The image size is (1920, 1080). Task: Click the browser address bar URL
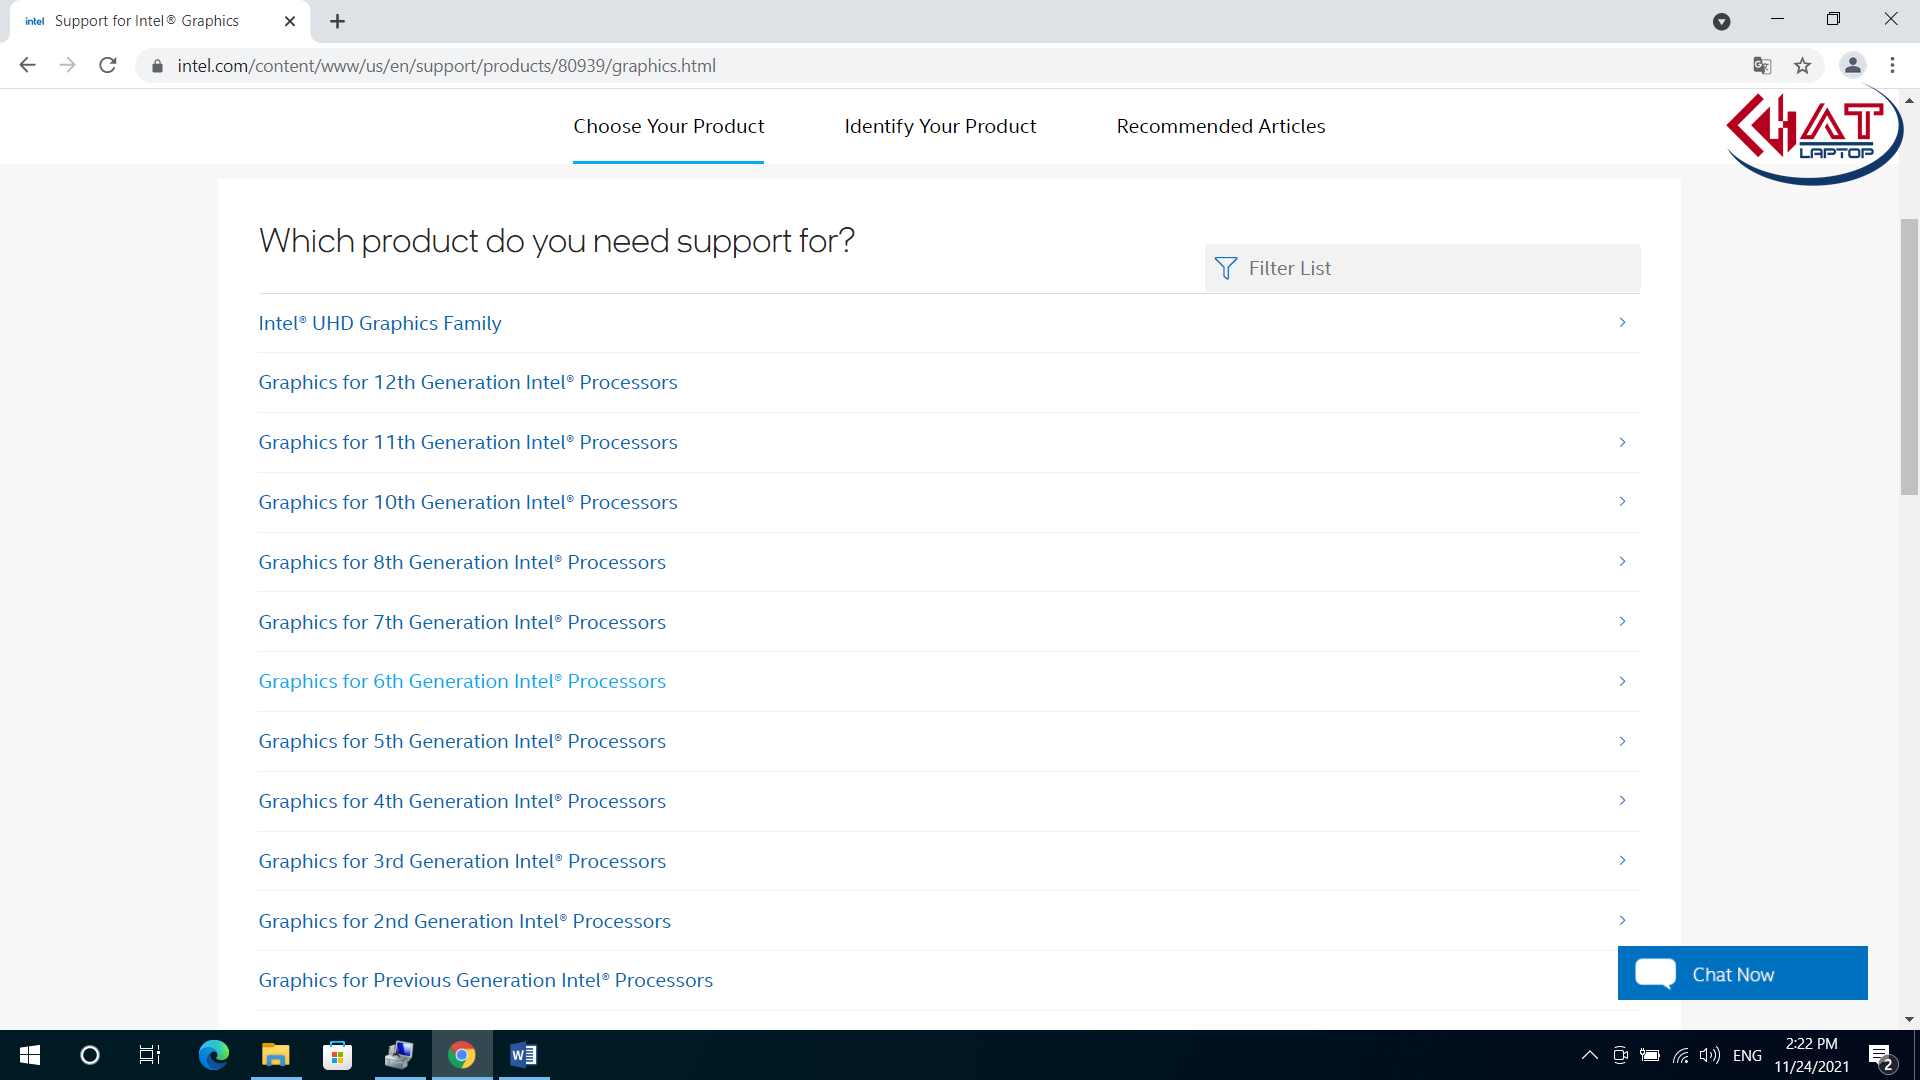click(x=446, y=66)
